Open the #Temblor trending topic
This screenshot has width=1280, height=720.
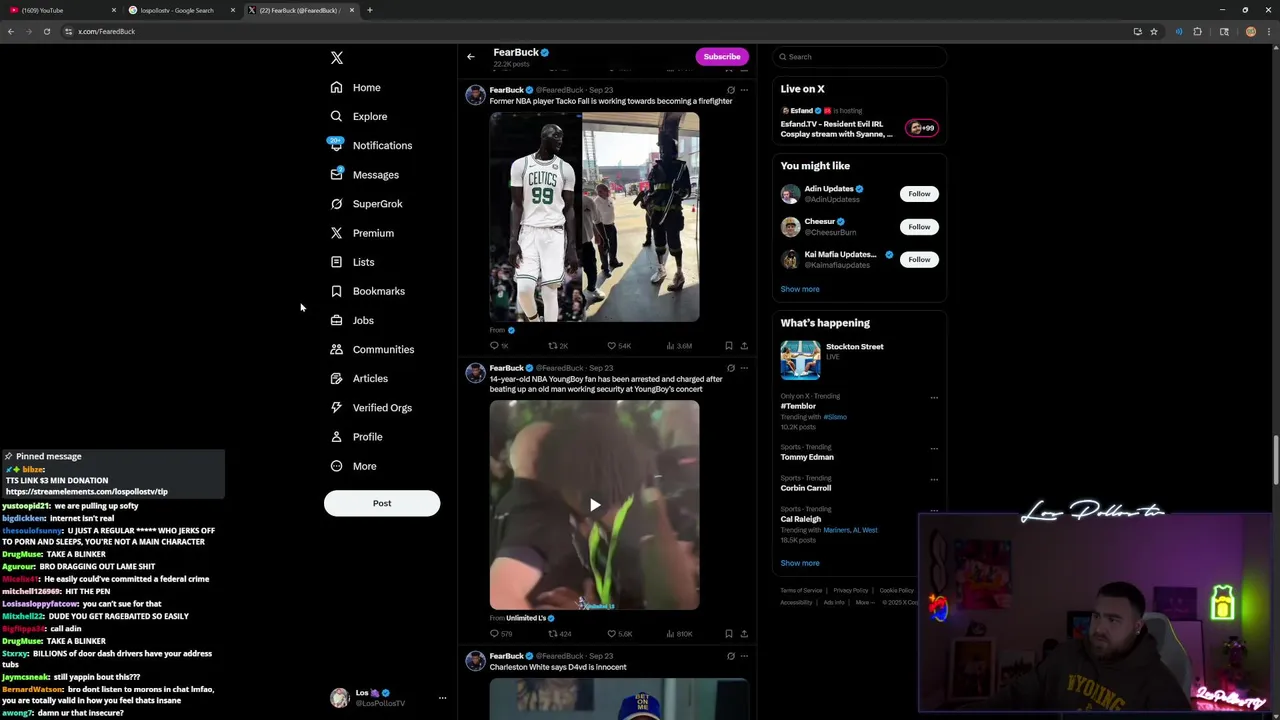[x=799, y=406]
